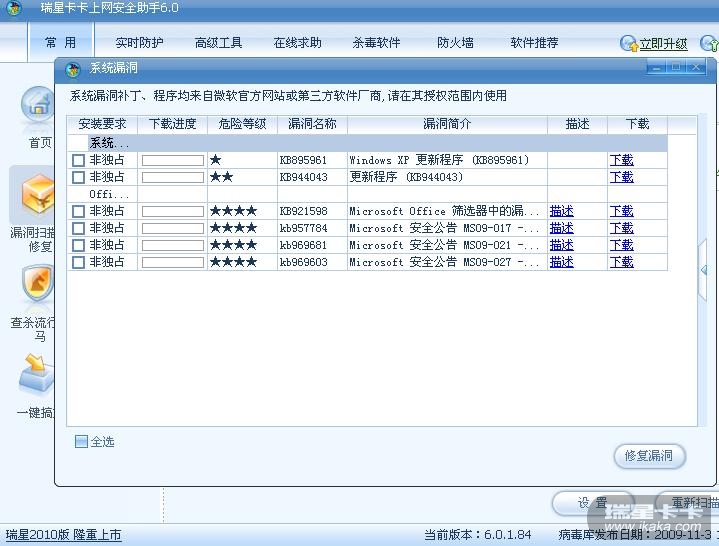The image size is (719, 546).
Task: Click the 系统漏洞 dialog title icon
Action: (73, 69)
